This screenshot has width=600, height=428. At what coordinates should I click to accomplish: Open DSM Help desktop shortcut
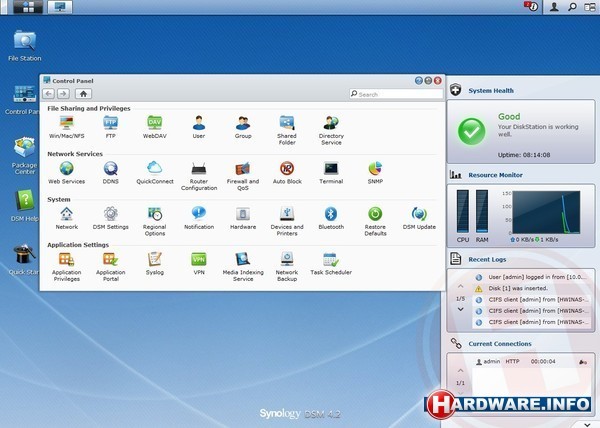coord(24,205)
